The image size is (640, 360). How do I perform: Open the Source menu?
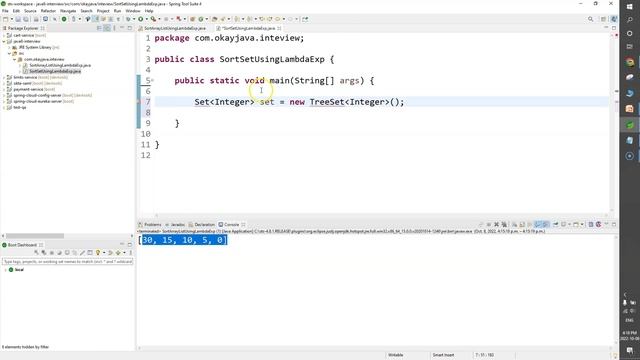click(30, 11)
